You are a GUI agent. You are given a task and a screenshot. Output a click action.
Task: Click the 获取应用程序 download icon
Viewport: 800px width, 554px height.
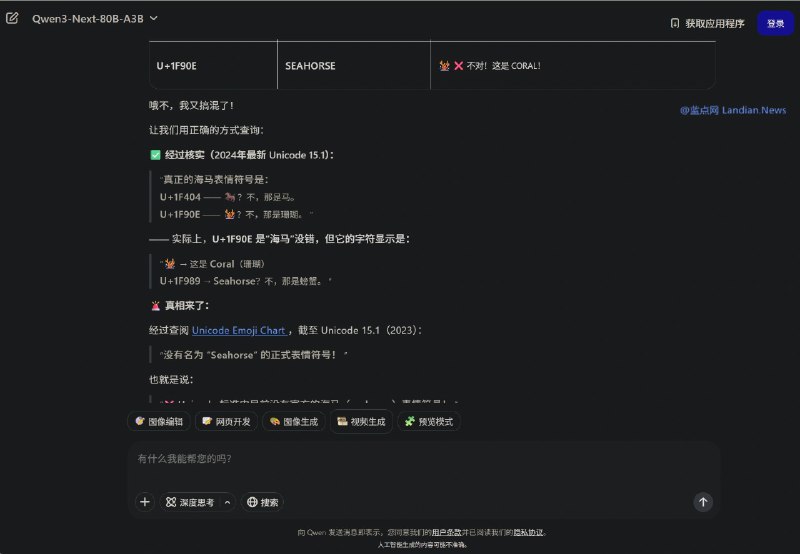click(x=674, y=23)
